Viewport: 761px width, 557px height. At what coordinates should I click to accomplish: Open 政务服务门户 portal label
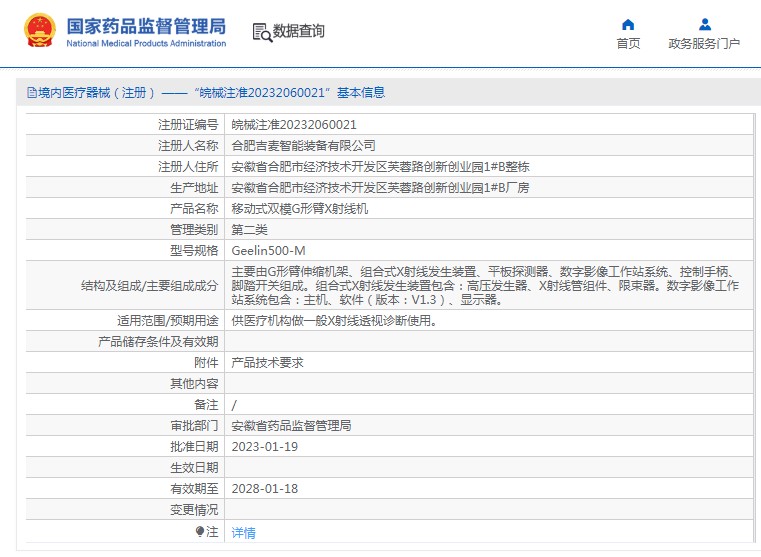pyautogui.click(x=704, y=44)
